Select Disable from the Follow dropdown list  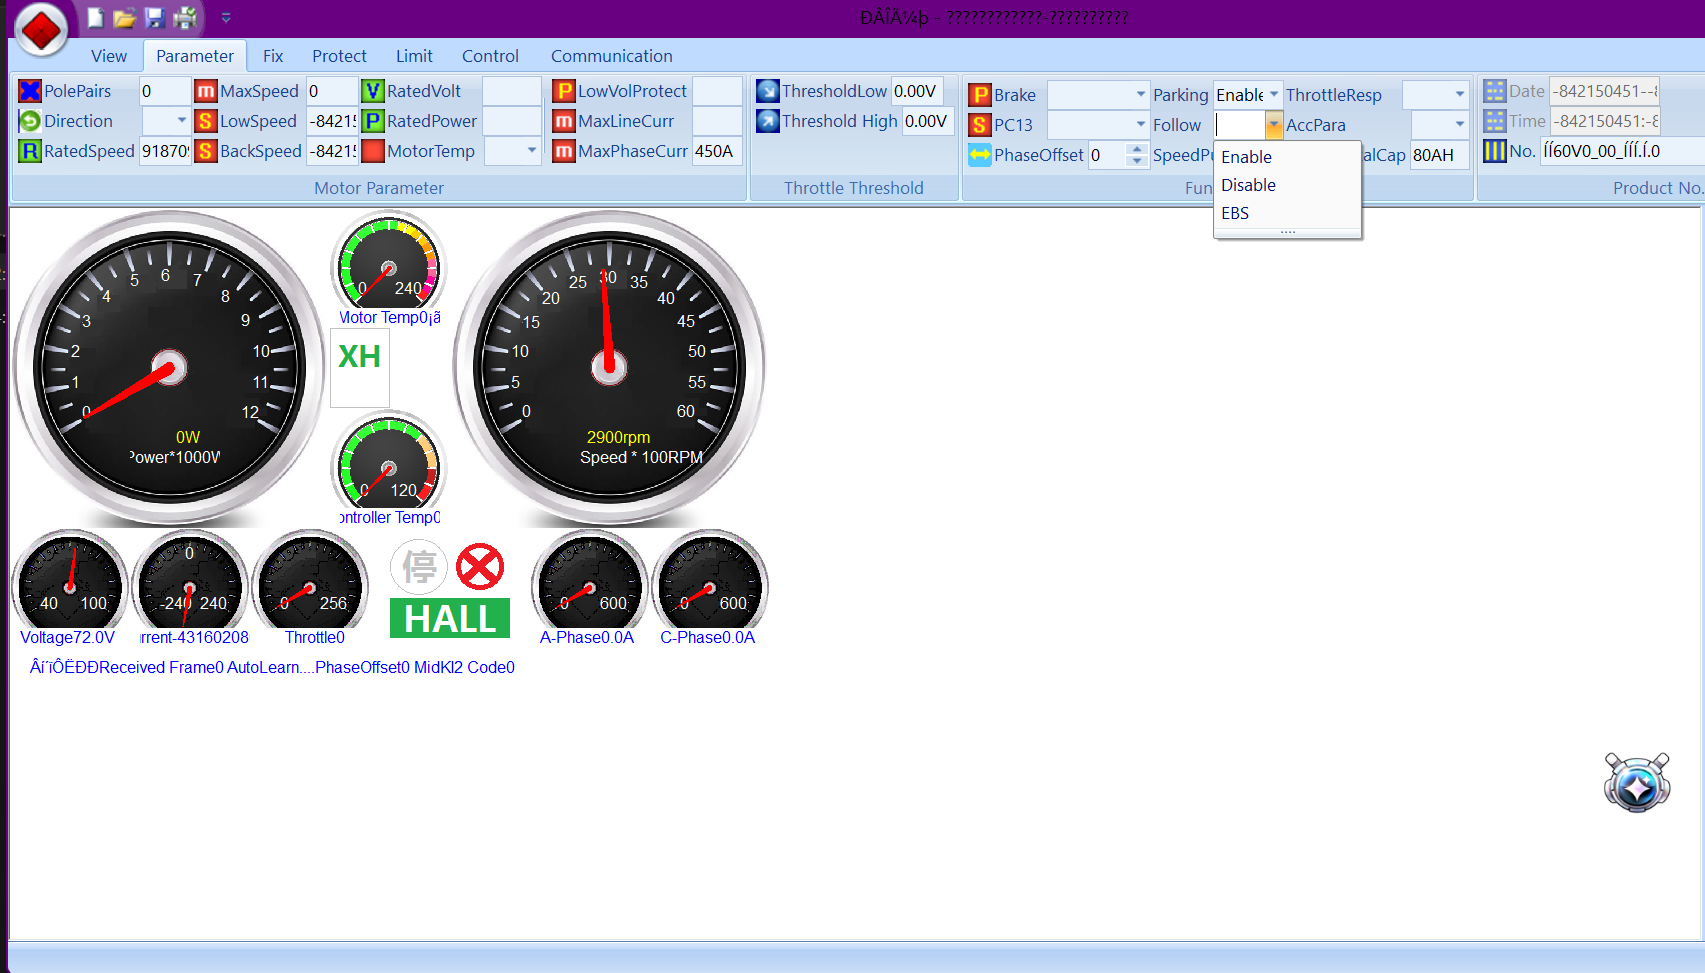(1248, 185)
